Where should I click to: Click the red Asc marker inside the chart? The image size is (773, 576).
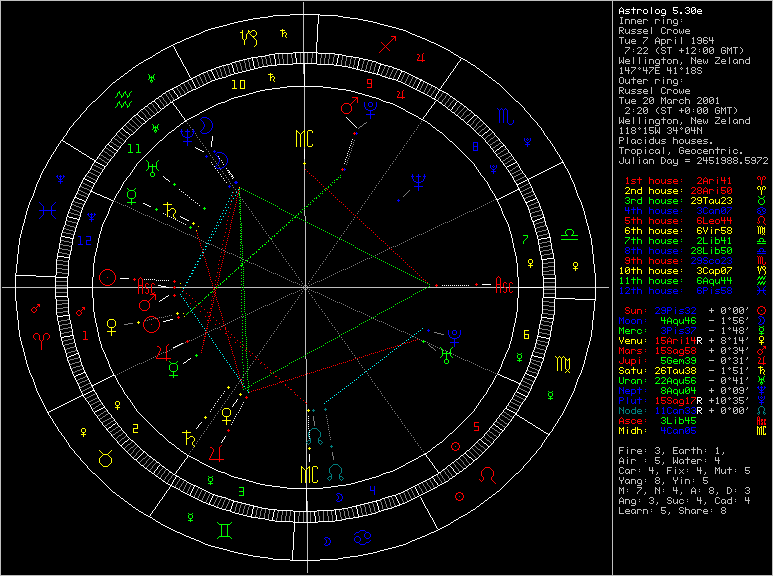pos(503,287)
